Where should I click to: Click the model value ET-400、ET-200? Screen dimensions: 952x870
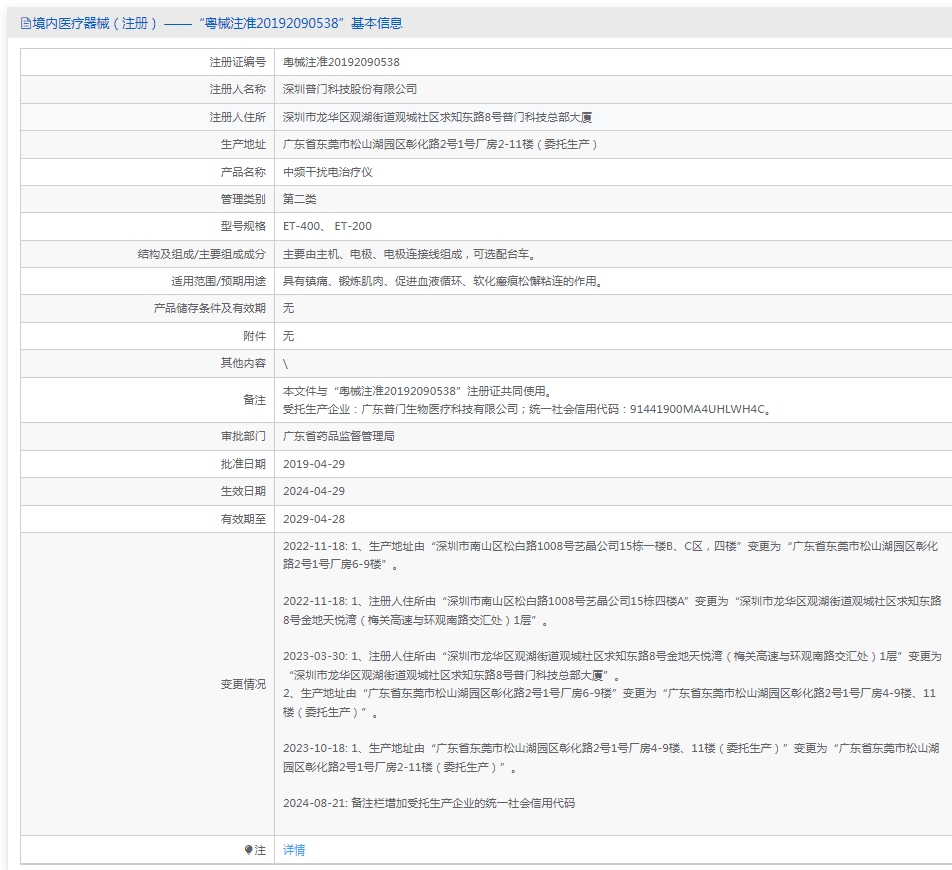coord(327,226)
